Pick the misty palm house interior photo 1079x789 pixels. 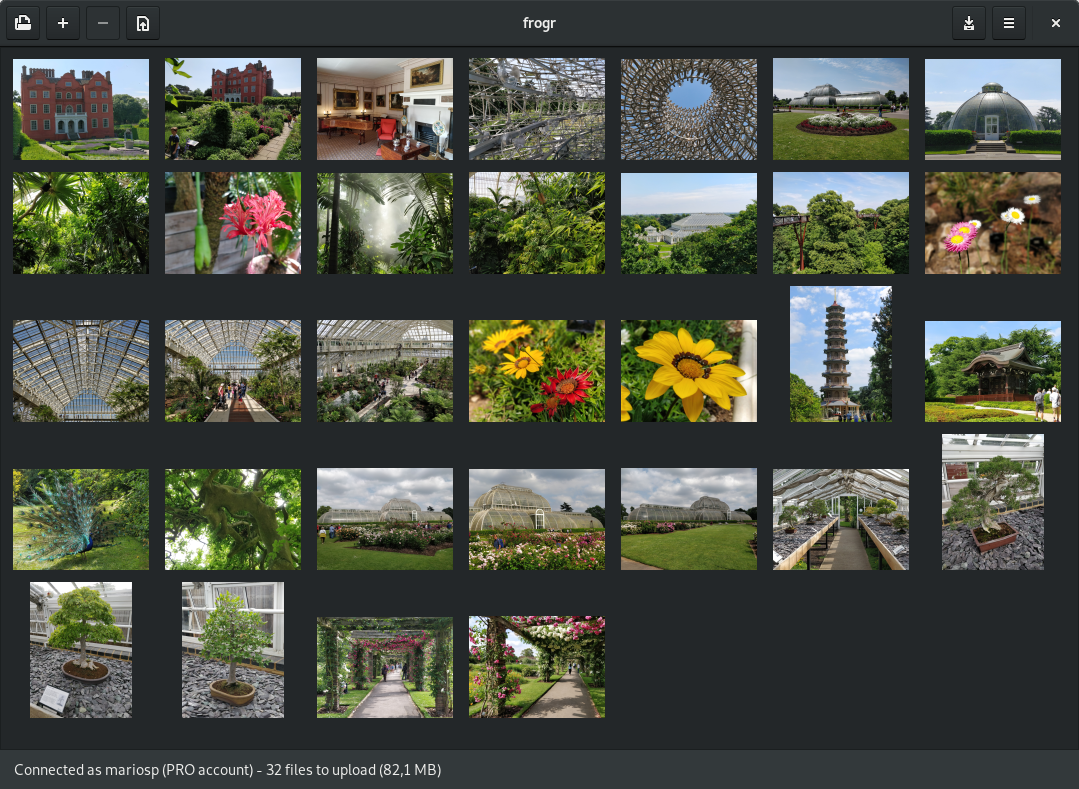point(385,223)
